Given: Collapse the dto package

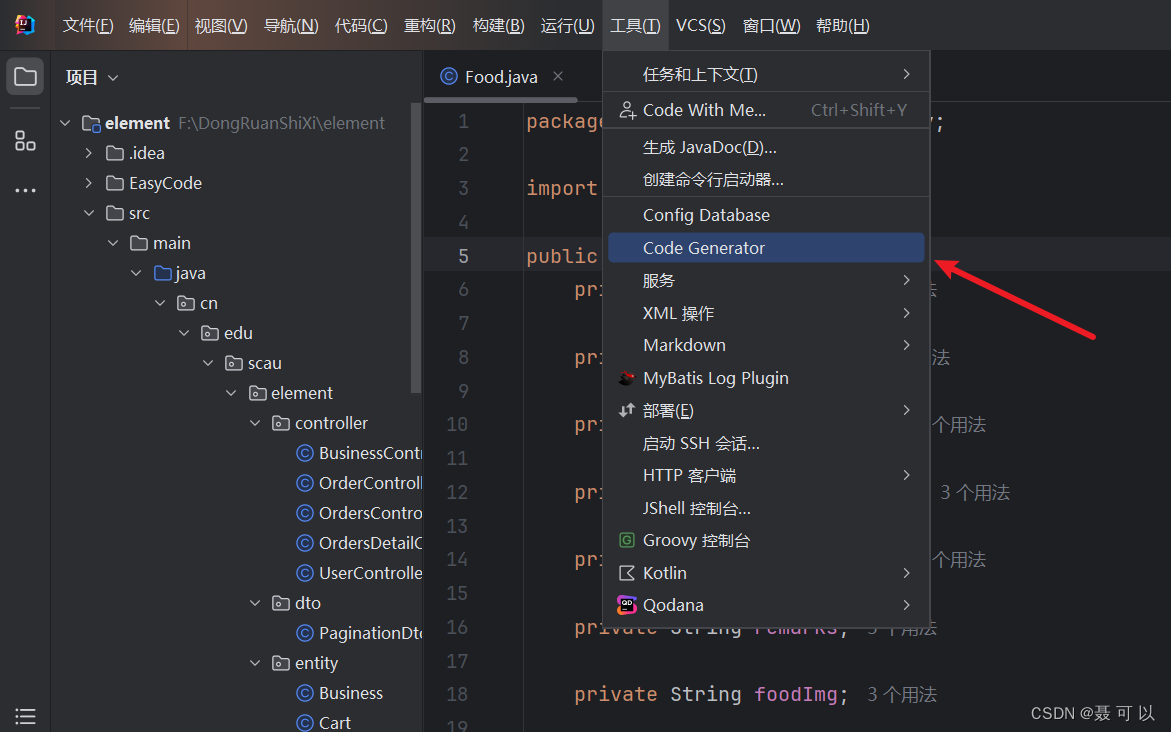Looking at the screenshot, I should (255, 603).
